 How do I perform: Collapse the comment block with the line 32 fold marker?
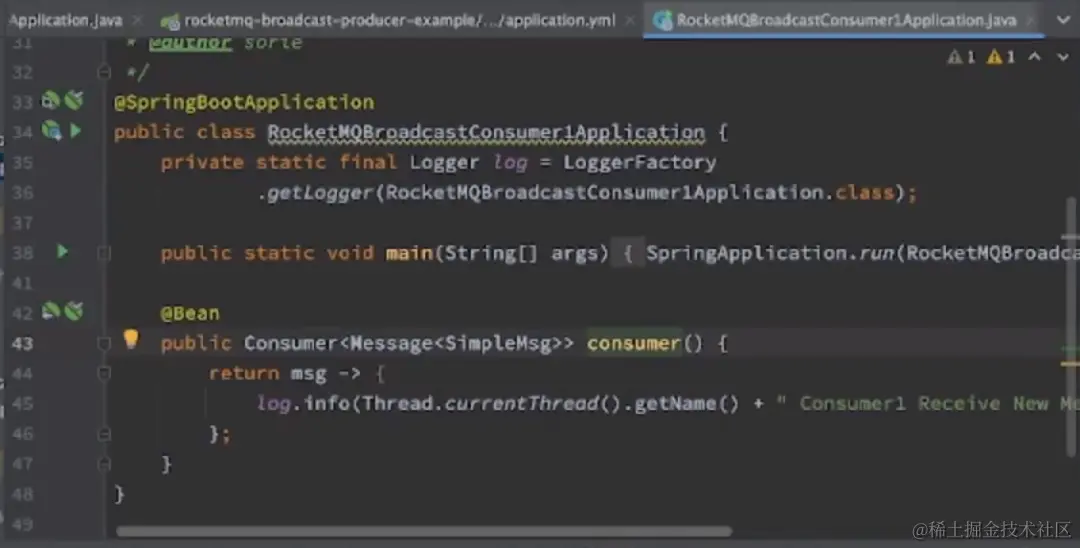(x=104, y=72)
